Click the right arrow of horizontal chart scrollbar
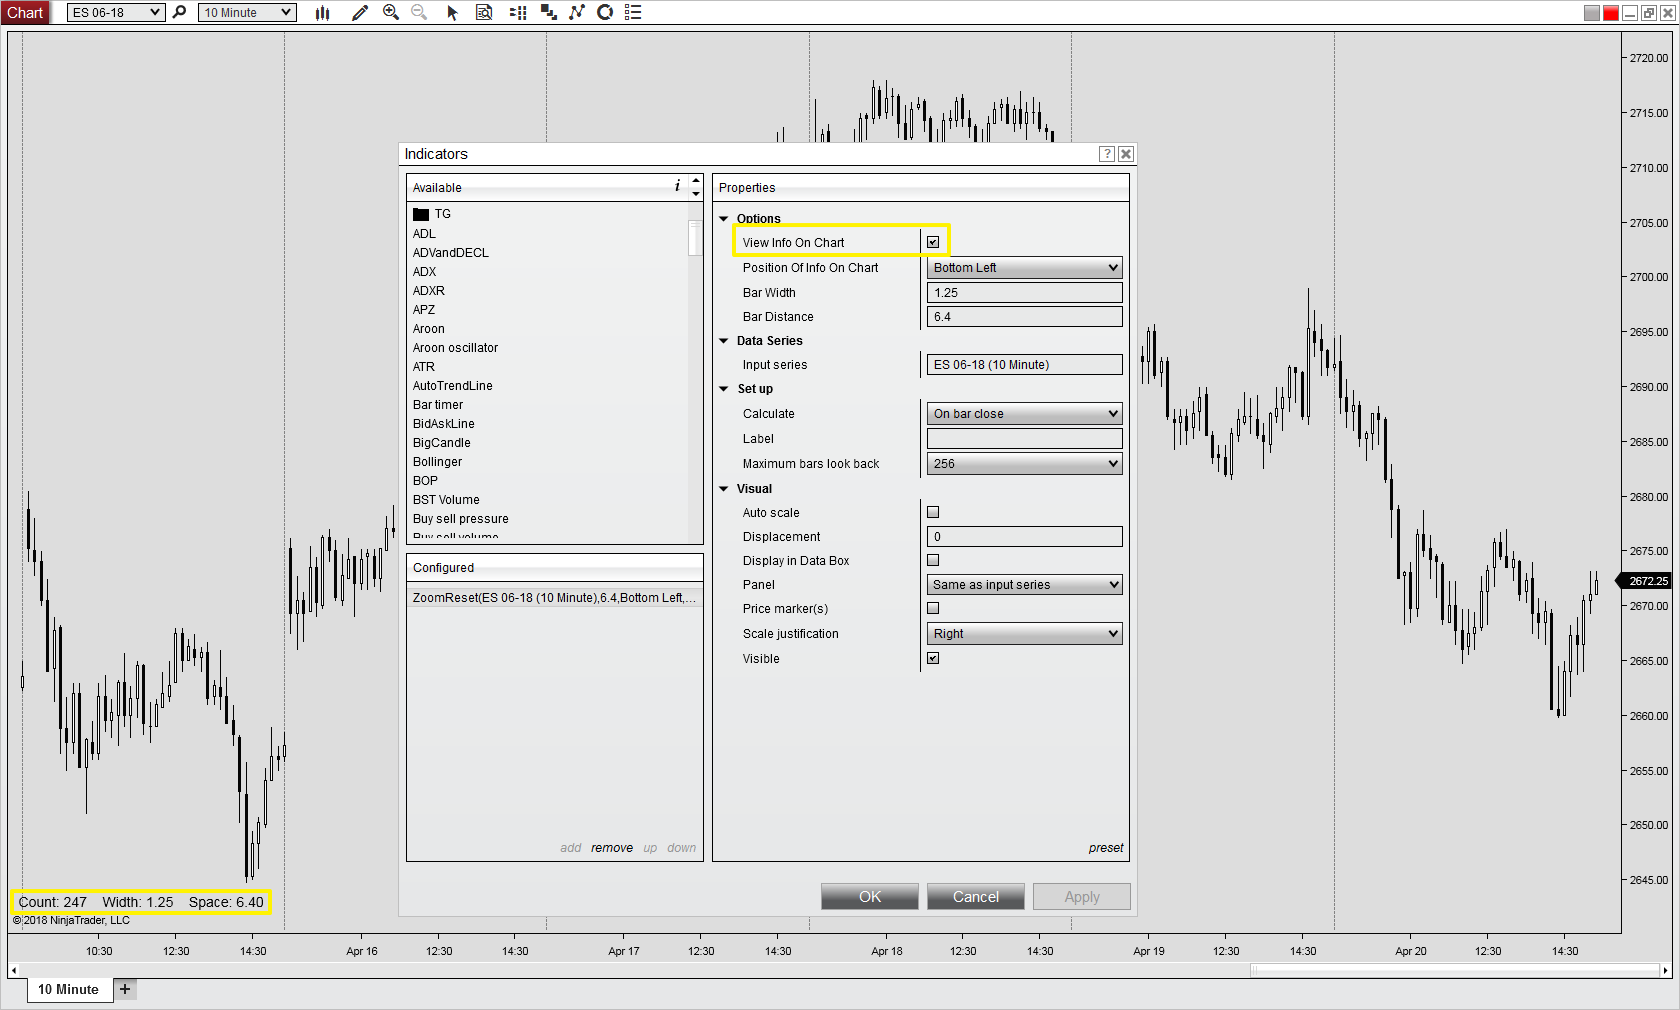The height and width of the screenshot is (1010, 1680). (x=1666, y=970)
